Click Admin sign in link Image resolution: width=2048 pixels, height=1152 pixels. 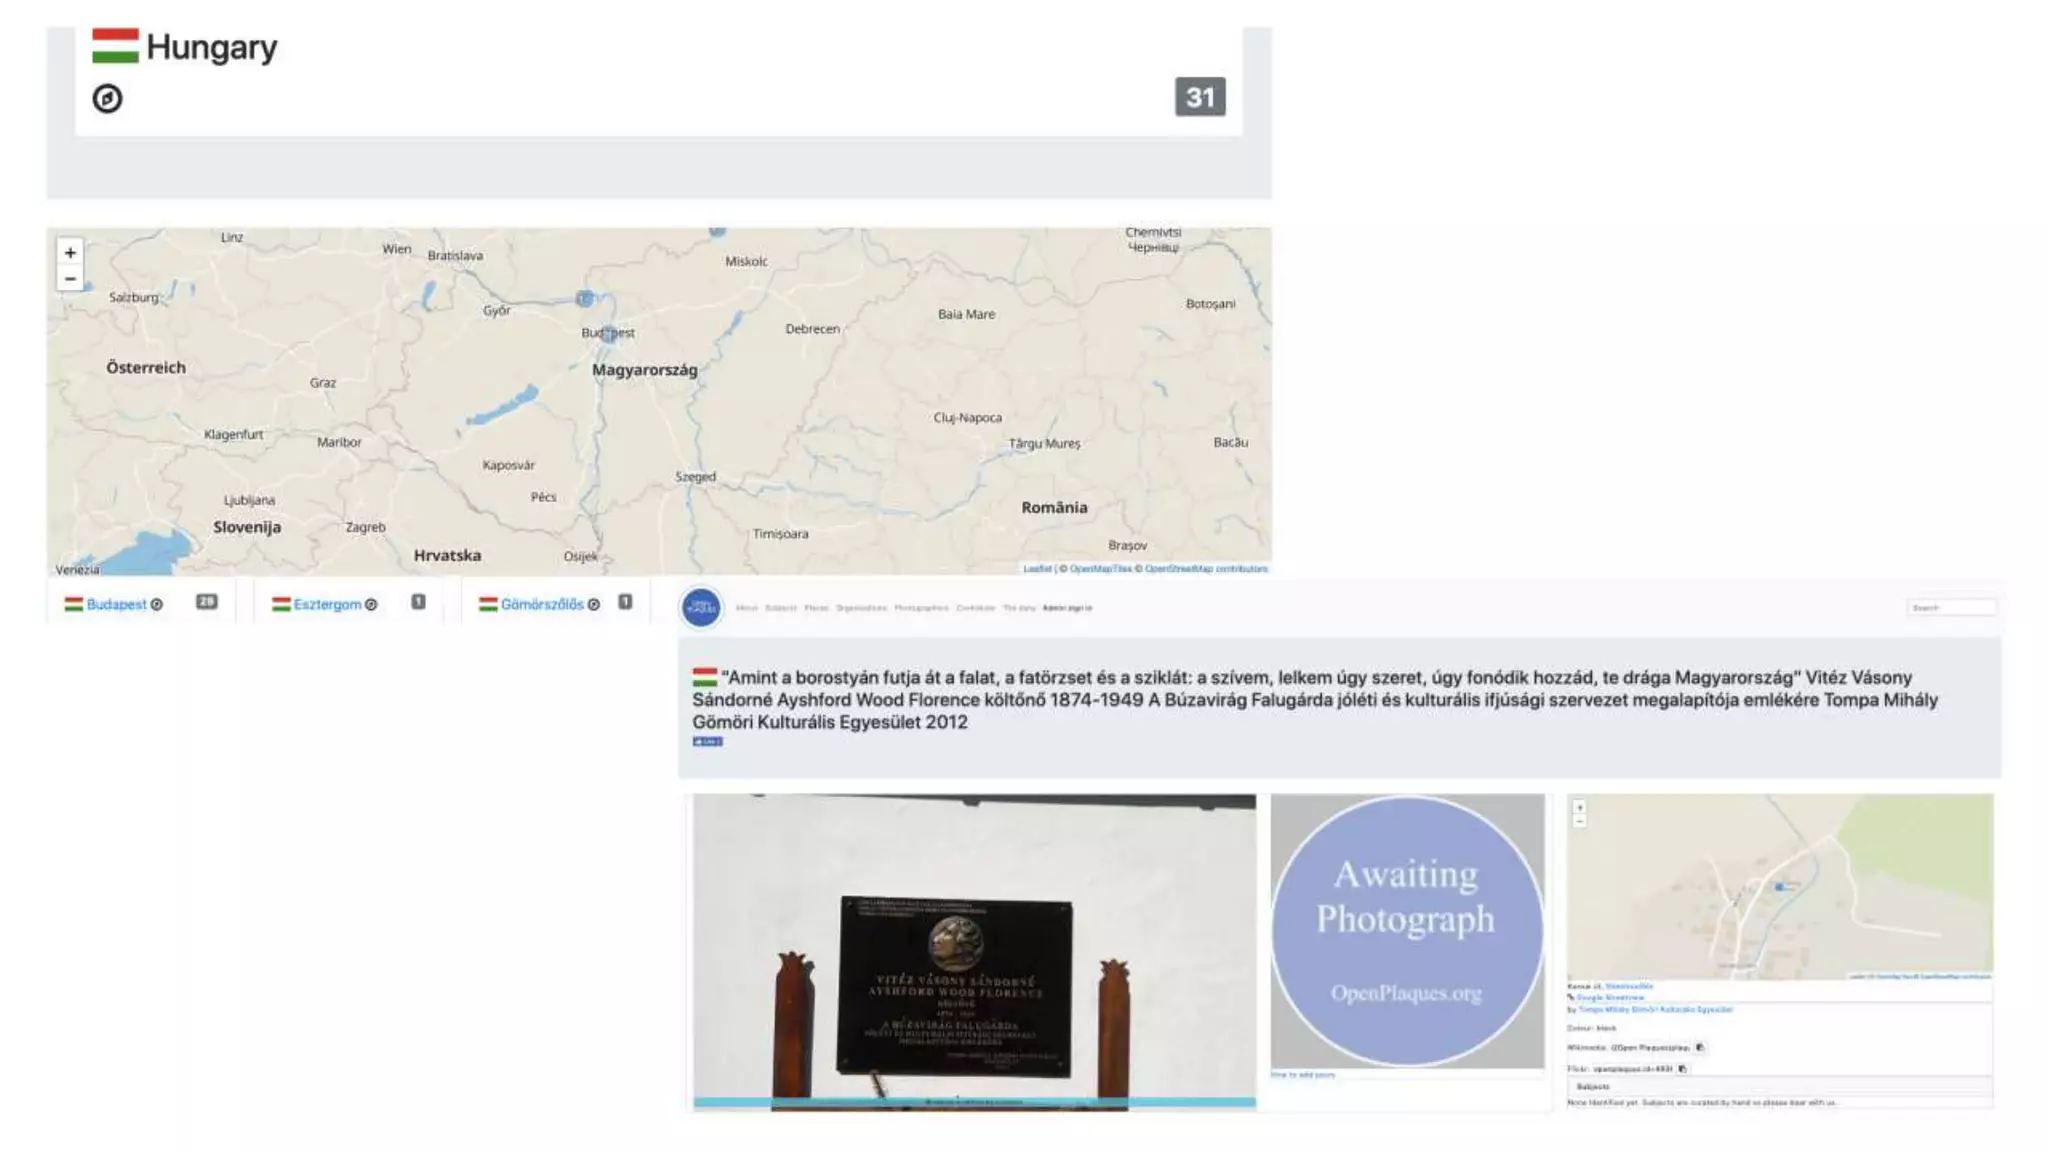[x=1067, y=608]
